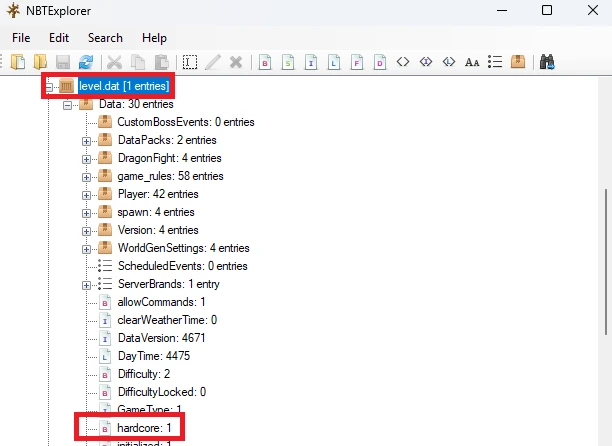Viewport: 612px width, 446px height.
Task: Expand the Player: 42 entries node
Action: (86, 195)
